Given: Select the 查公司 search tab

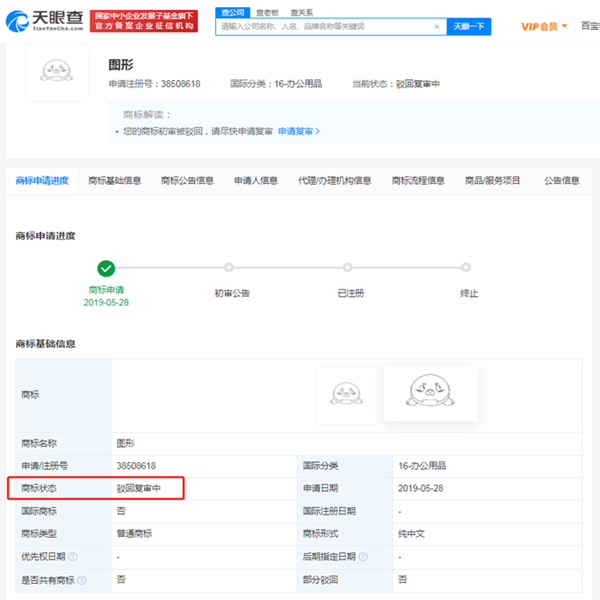Looking at the screenshot, I should point(233,11).
